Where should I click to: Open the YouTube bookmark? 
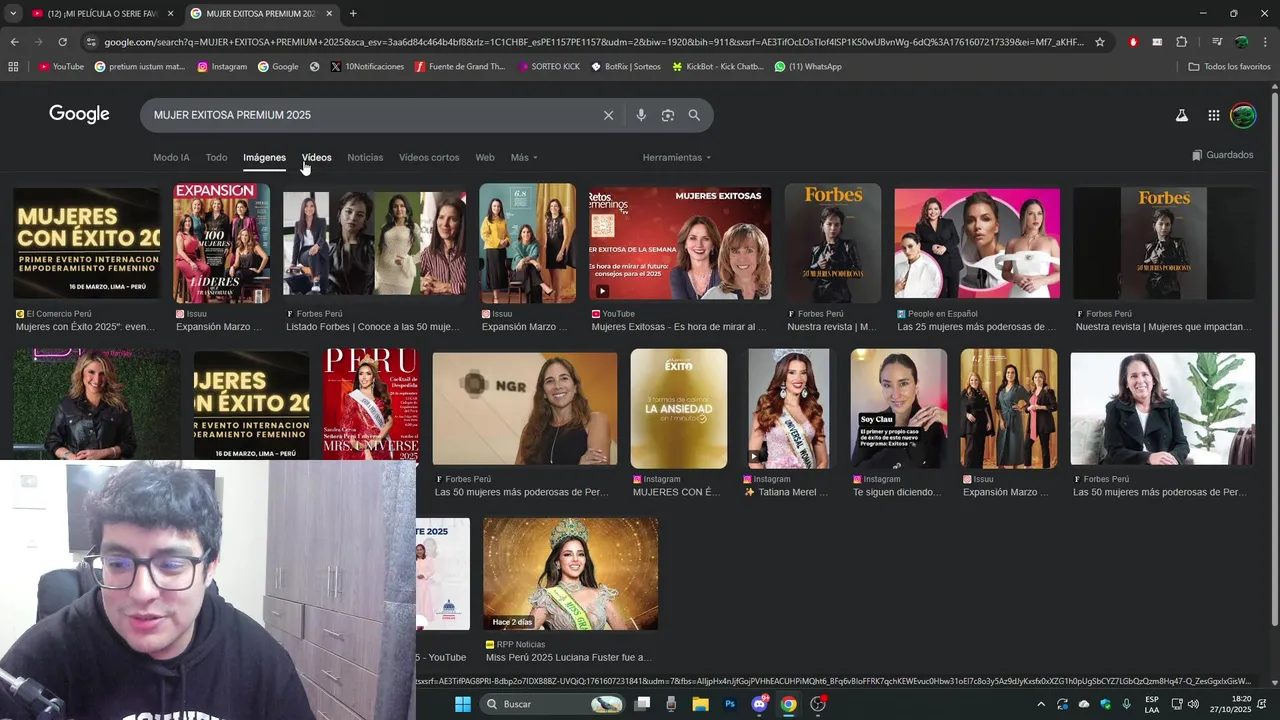(61, 67)
